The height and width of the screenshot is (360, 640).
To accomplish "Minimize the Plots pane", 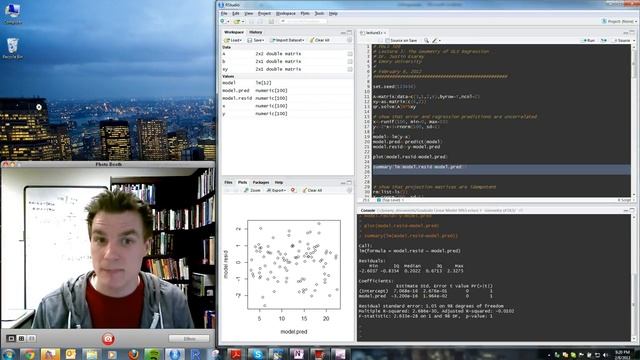I will coord(343,182).
